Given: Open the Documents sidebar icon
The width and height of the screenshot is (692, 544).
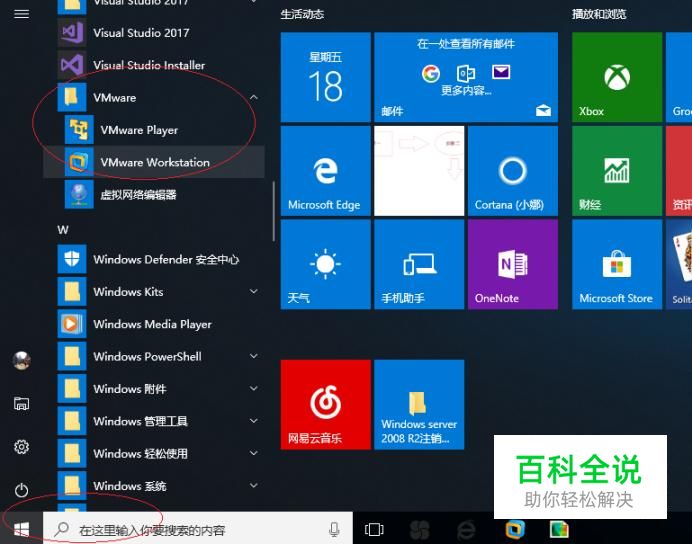Looking at the screenshot, I should (x=22, y=403).
